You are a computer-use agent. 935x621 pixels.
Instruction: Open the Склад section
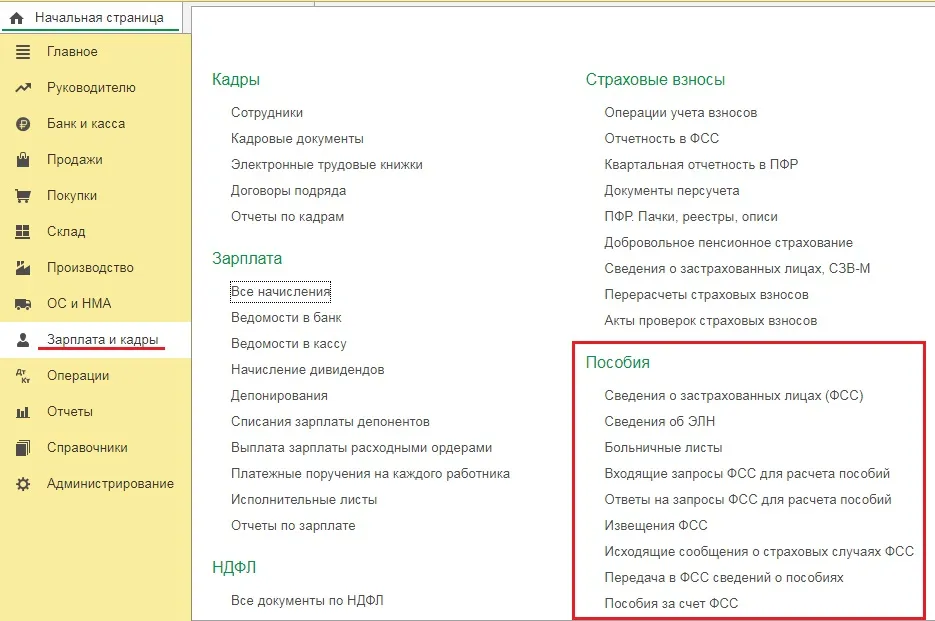coord(66,231)
